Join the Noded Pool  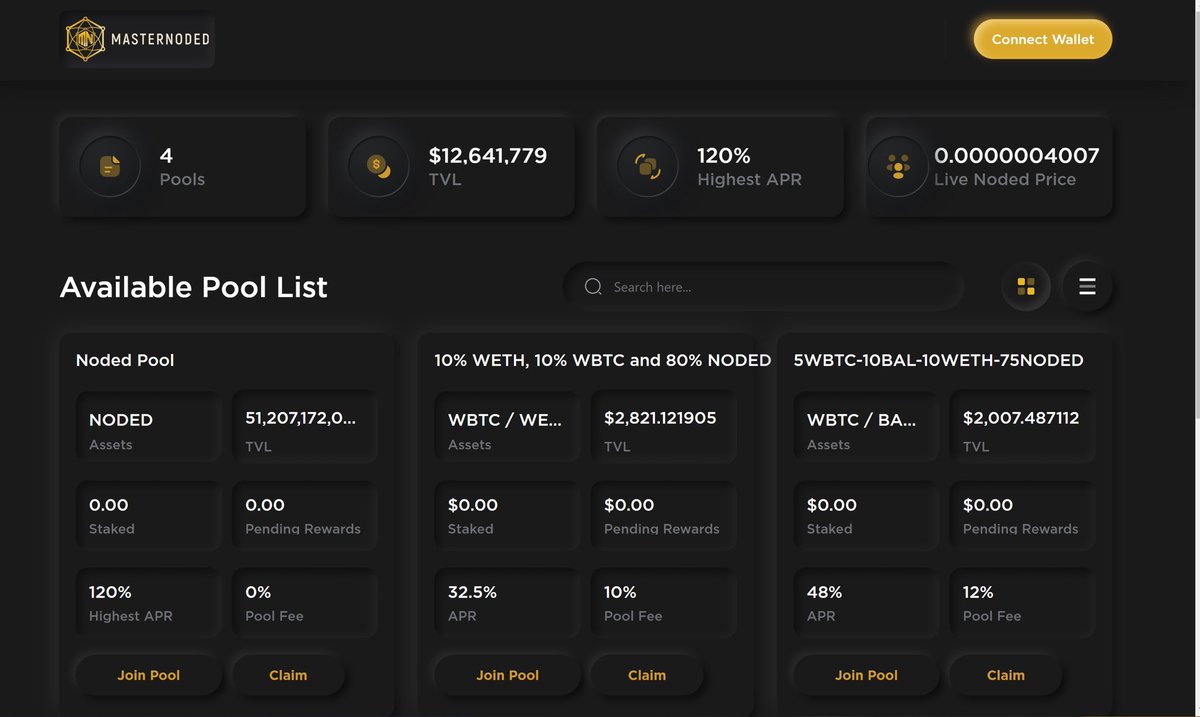(x=149, y=675)
